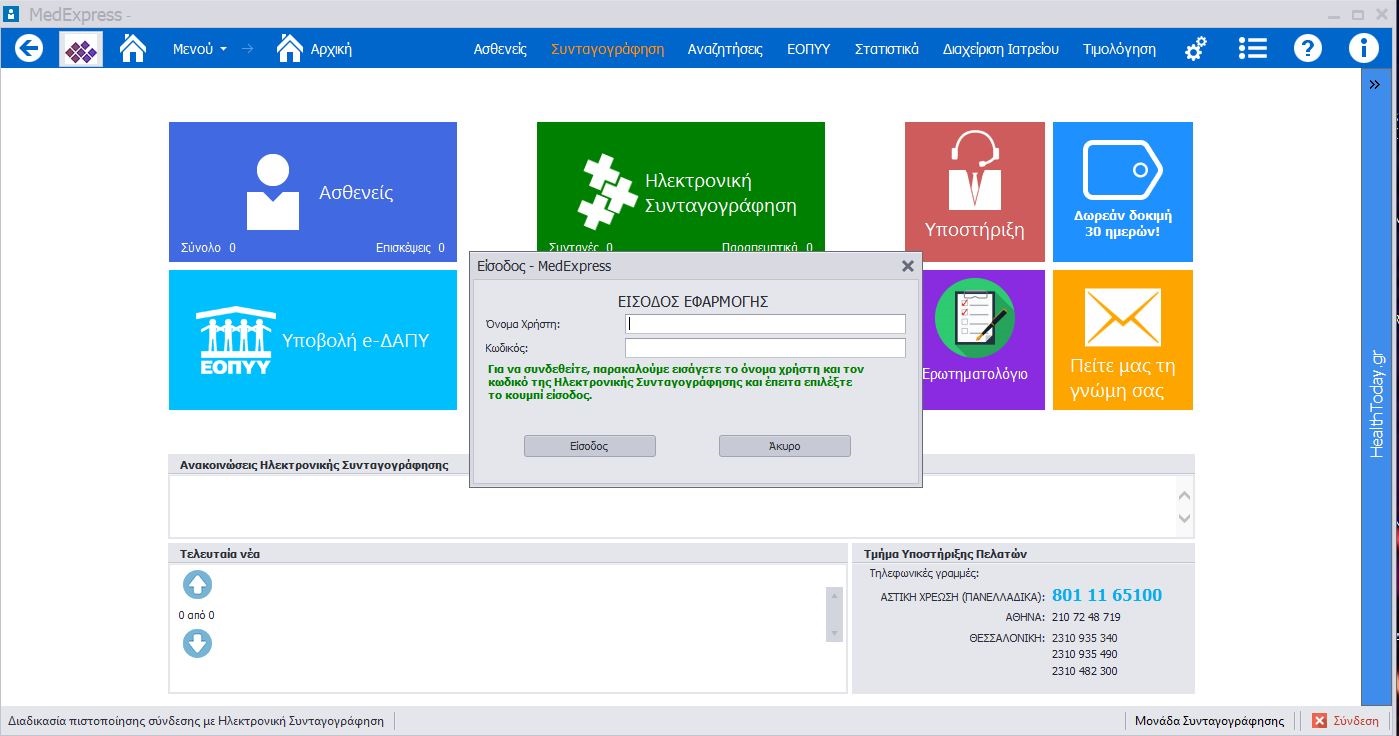
Task: Click the list view icon in toolbar
Action: coord(1252,48)
